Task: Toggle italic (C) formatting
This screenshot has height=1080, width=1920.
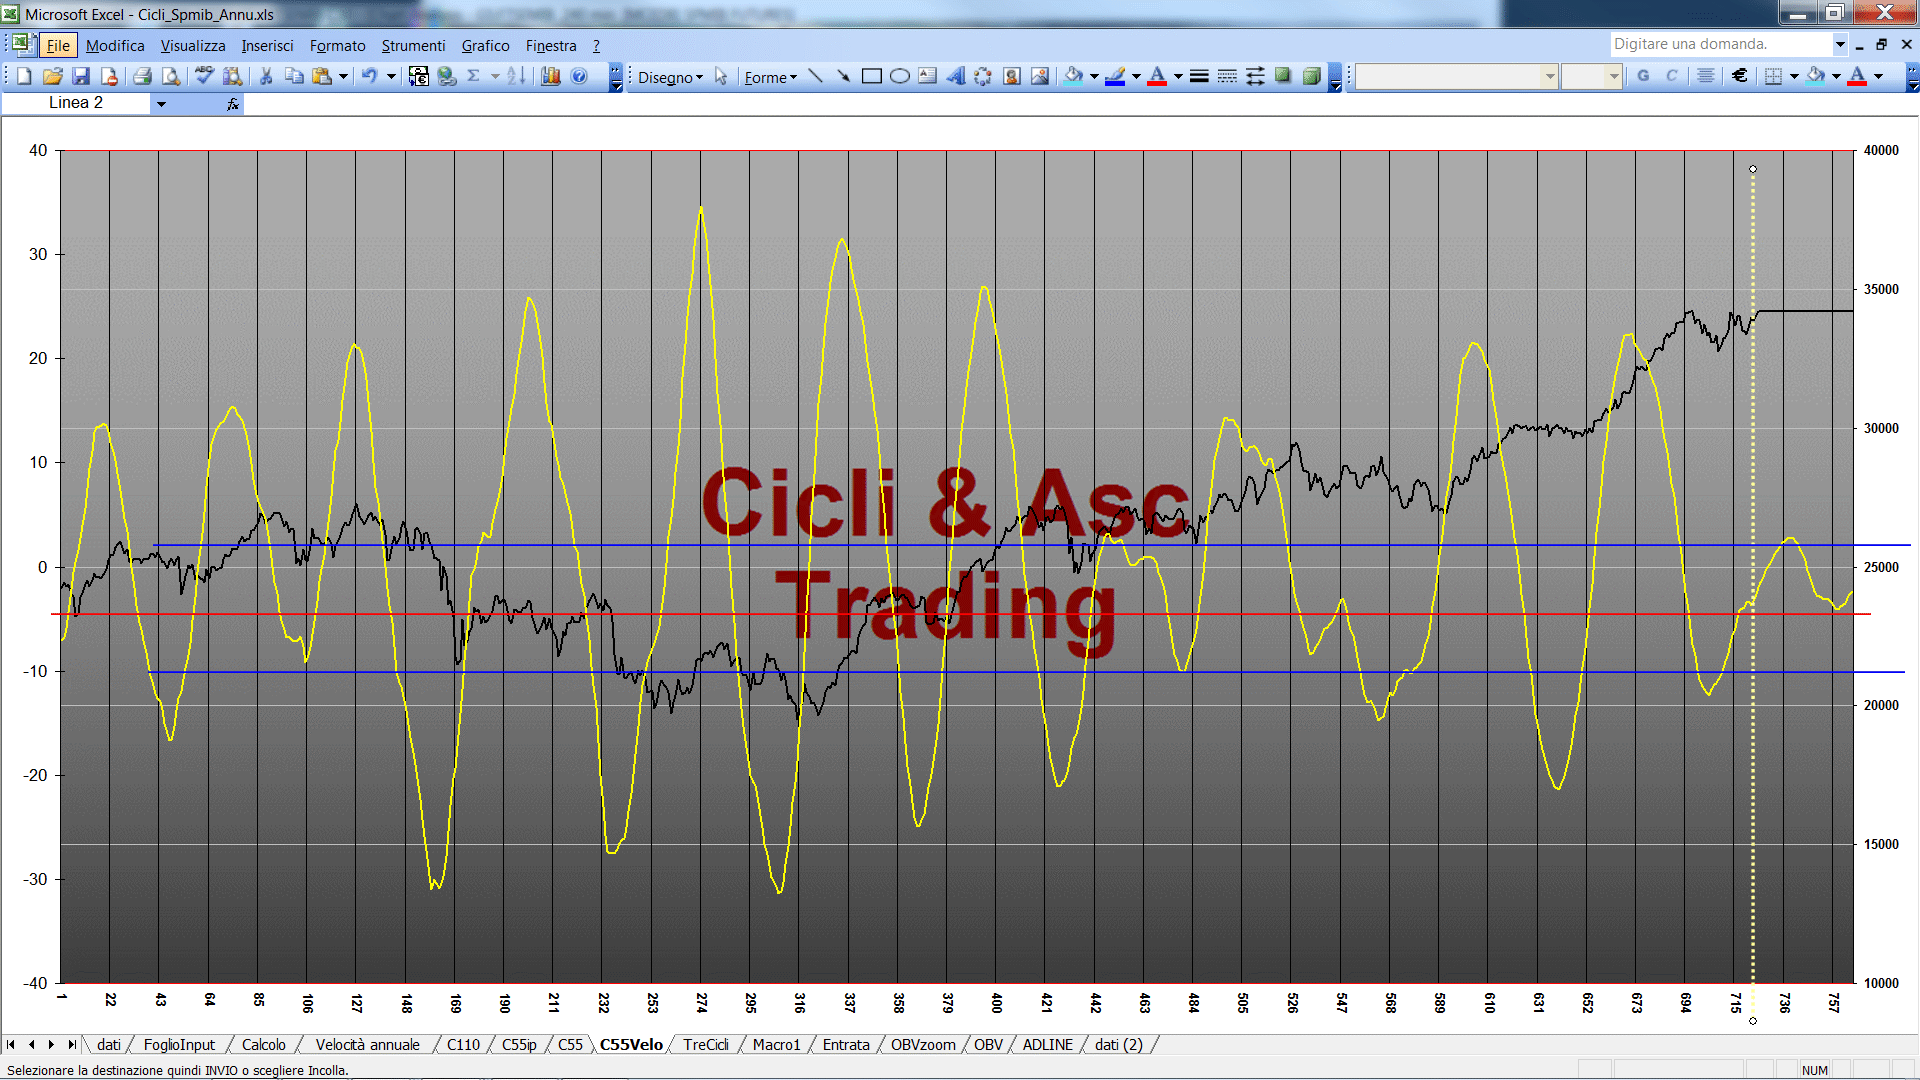Action: 1671,76
